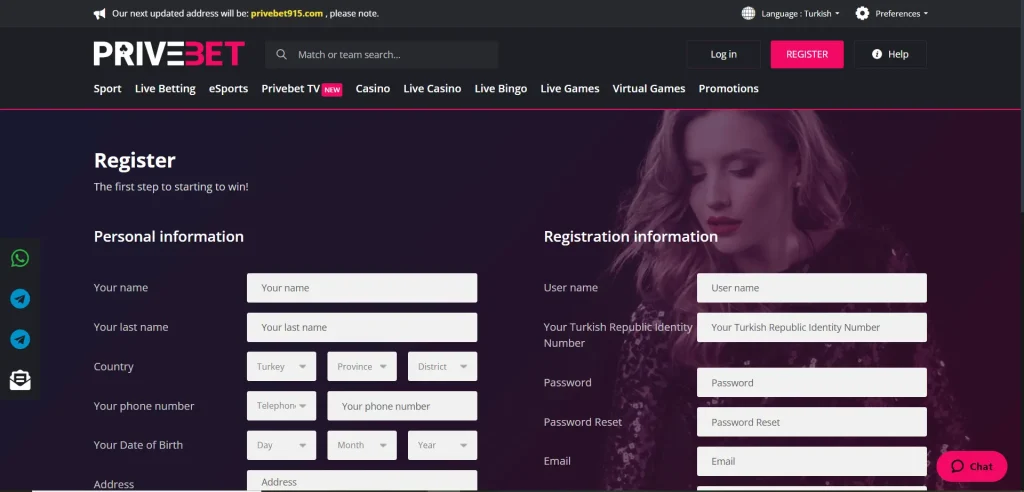Image resolution: width=1024 pixels, height=492 pixels.
Task: Focus the Password input field
Action: coord(812,382)
